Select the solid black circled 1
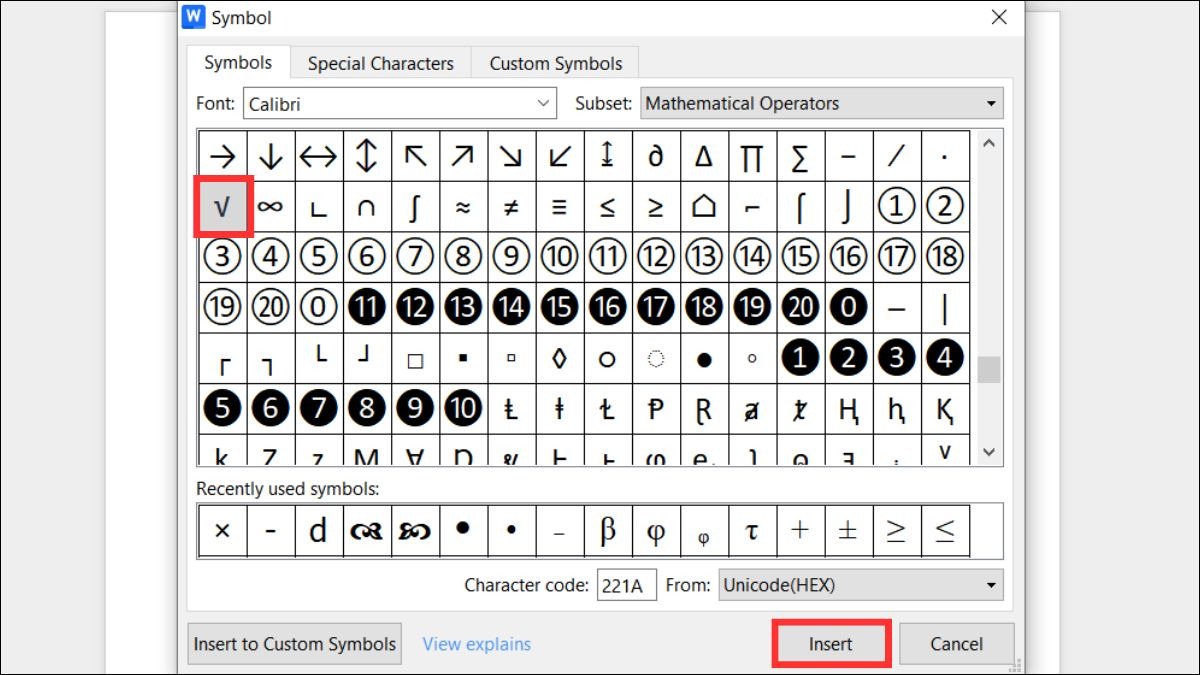The height and width of the screenshot is (675, 1200). [x=800, y=359]
